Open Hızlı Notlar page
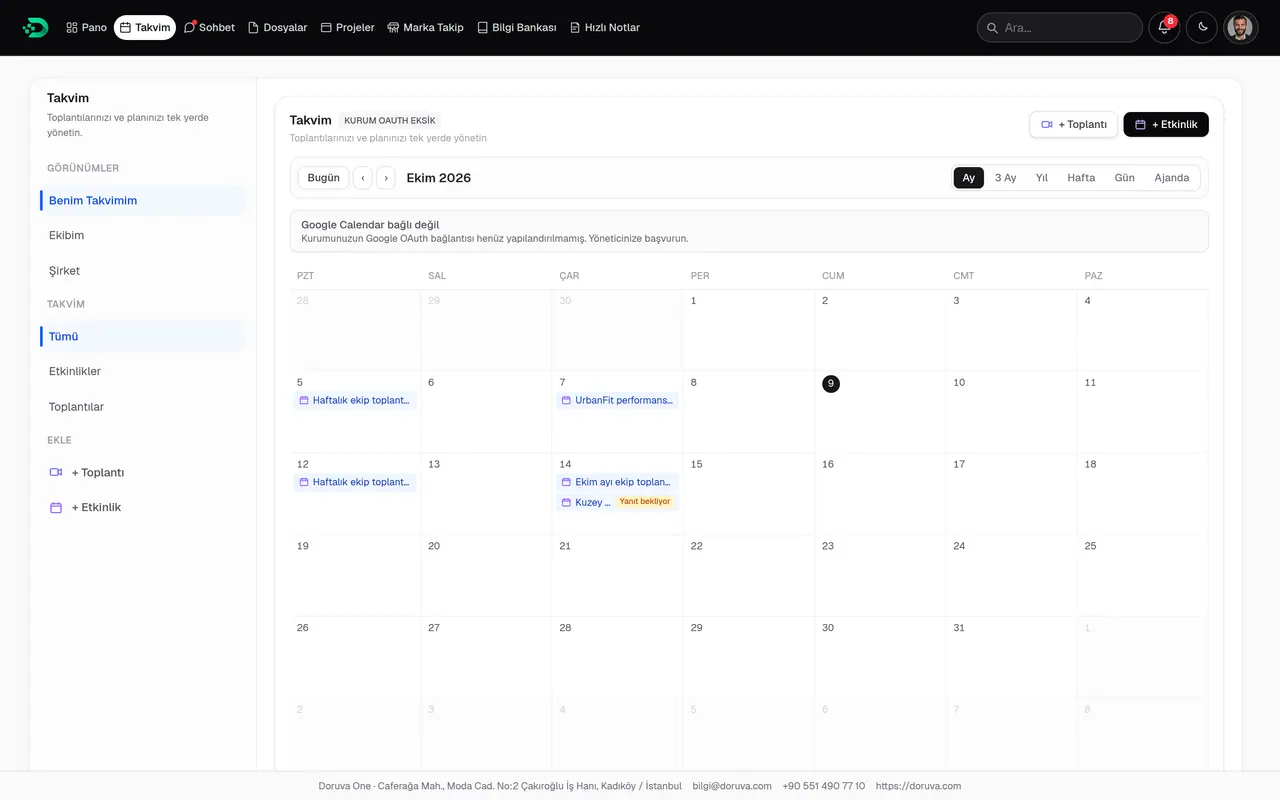The height and width of the screenshot is (800, 1280). (x=604, y=28)
